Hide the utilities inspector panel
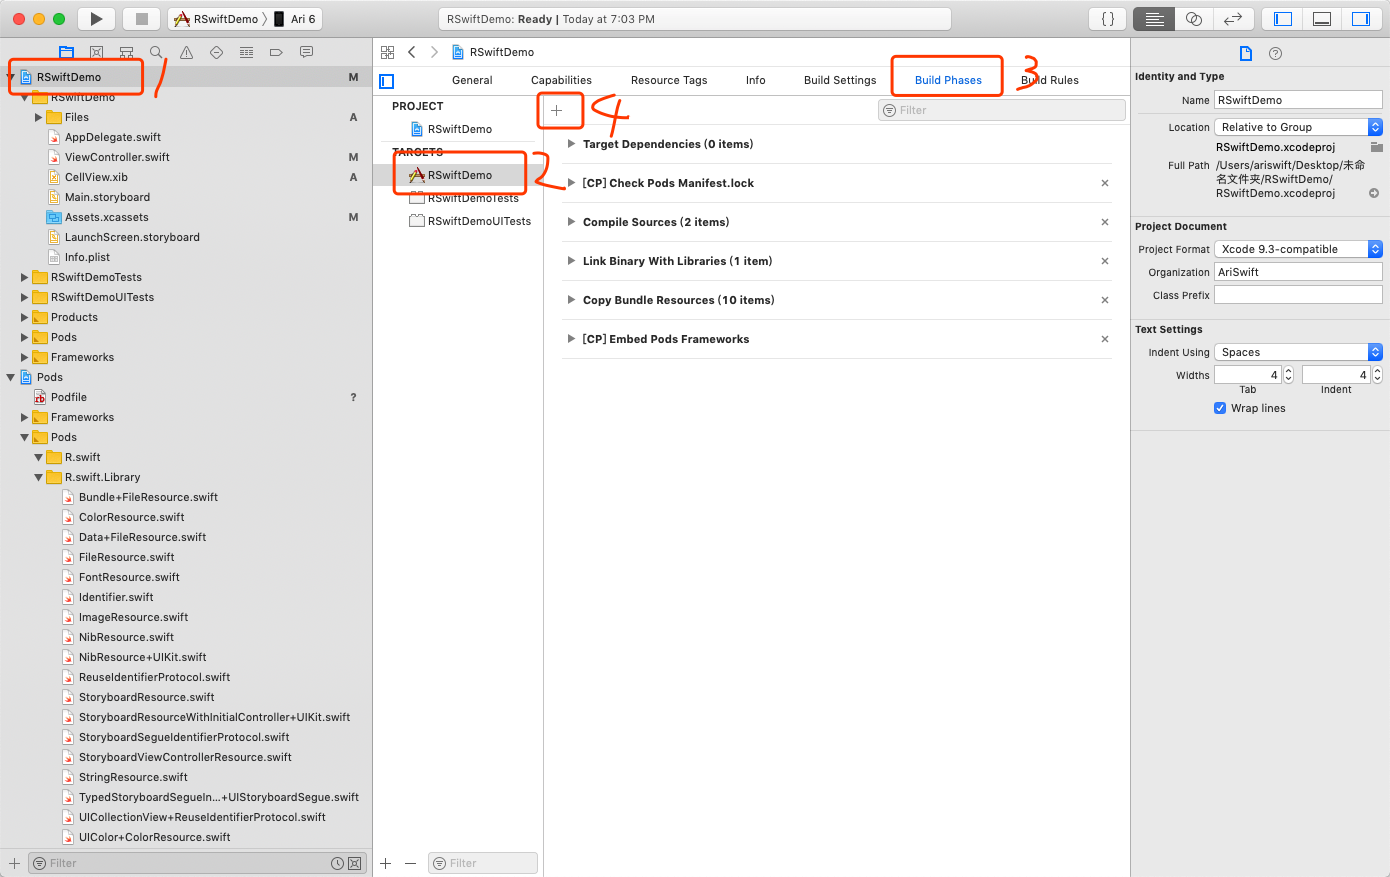Viewport: 1390px width, 877px height. (x=1361, y=19)
